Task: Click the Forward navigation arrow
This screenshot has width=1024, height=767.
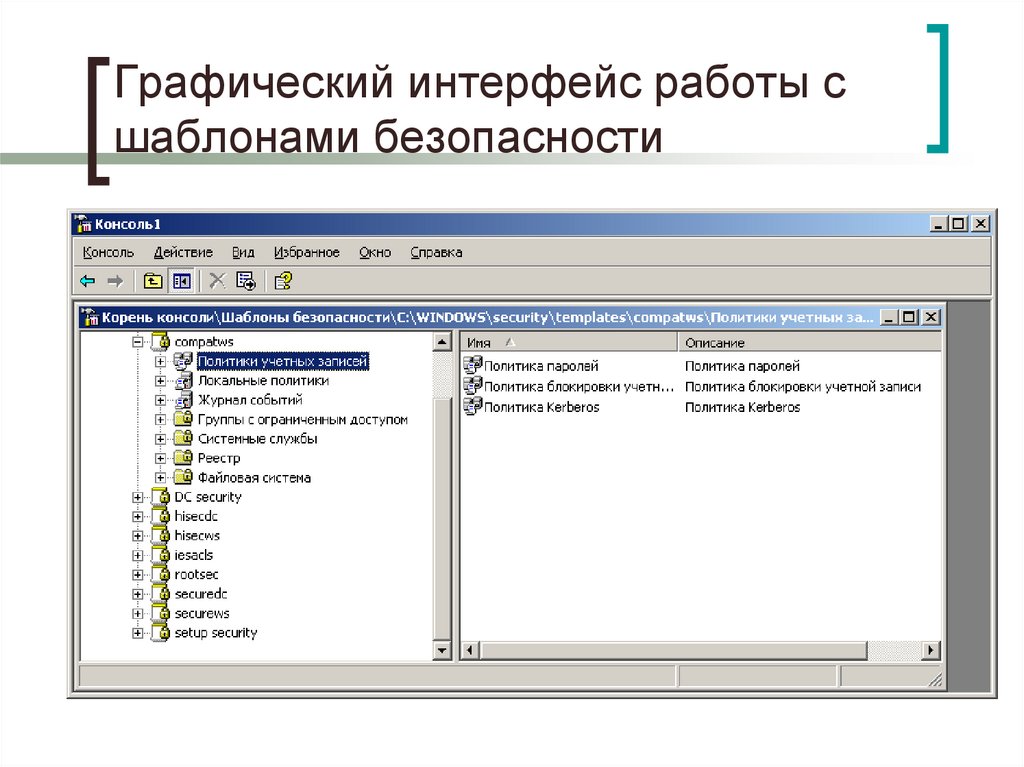Action: [115, 281]
